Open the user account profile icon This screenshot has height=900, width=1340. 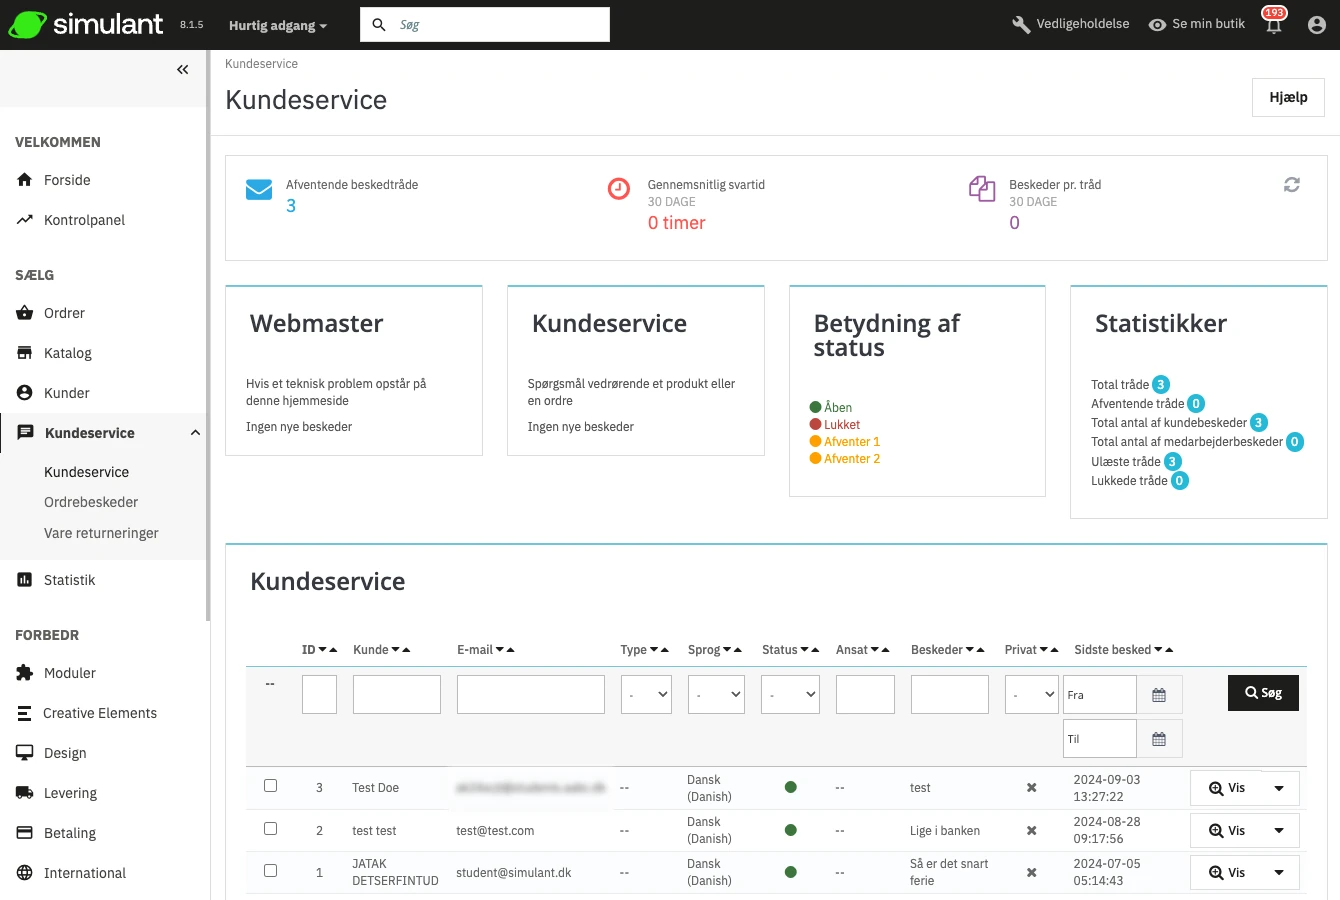tap(1317, 25)
